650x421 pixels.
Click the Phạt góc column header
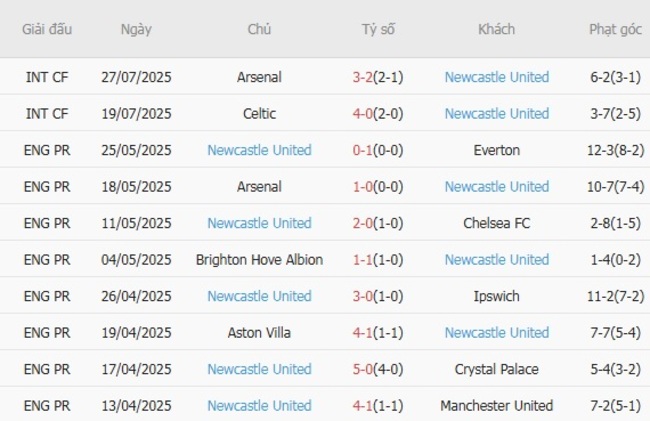coord(615,29)
